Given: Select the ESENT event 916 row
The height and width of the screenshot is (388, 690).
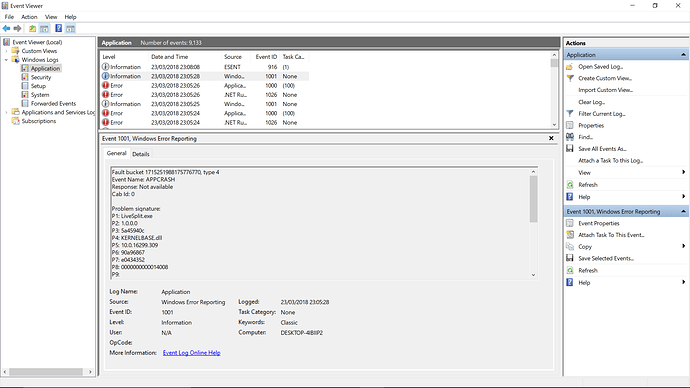Looking at the screenshot, I should (205, 67).
